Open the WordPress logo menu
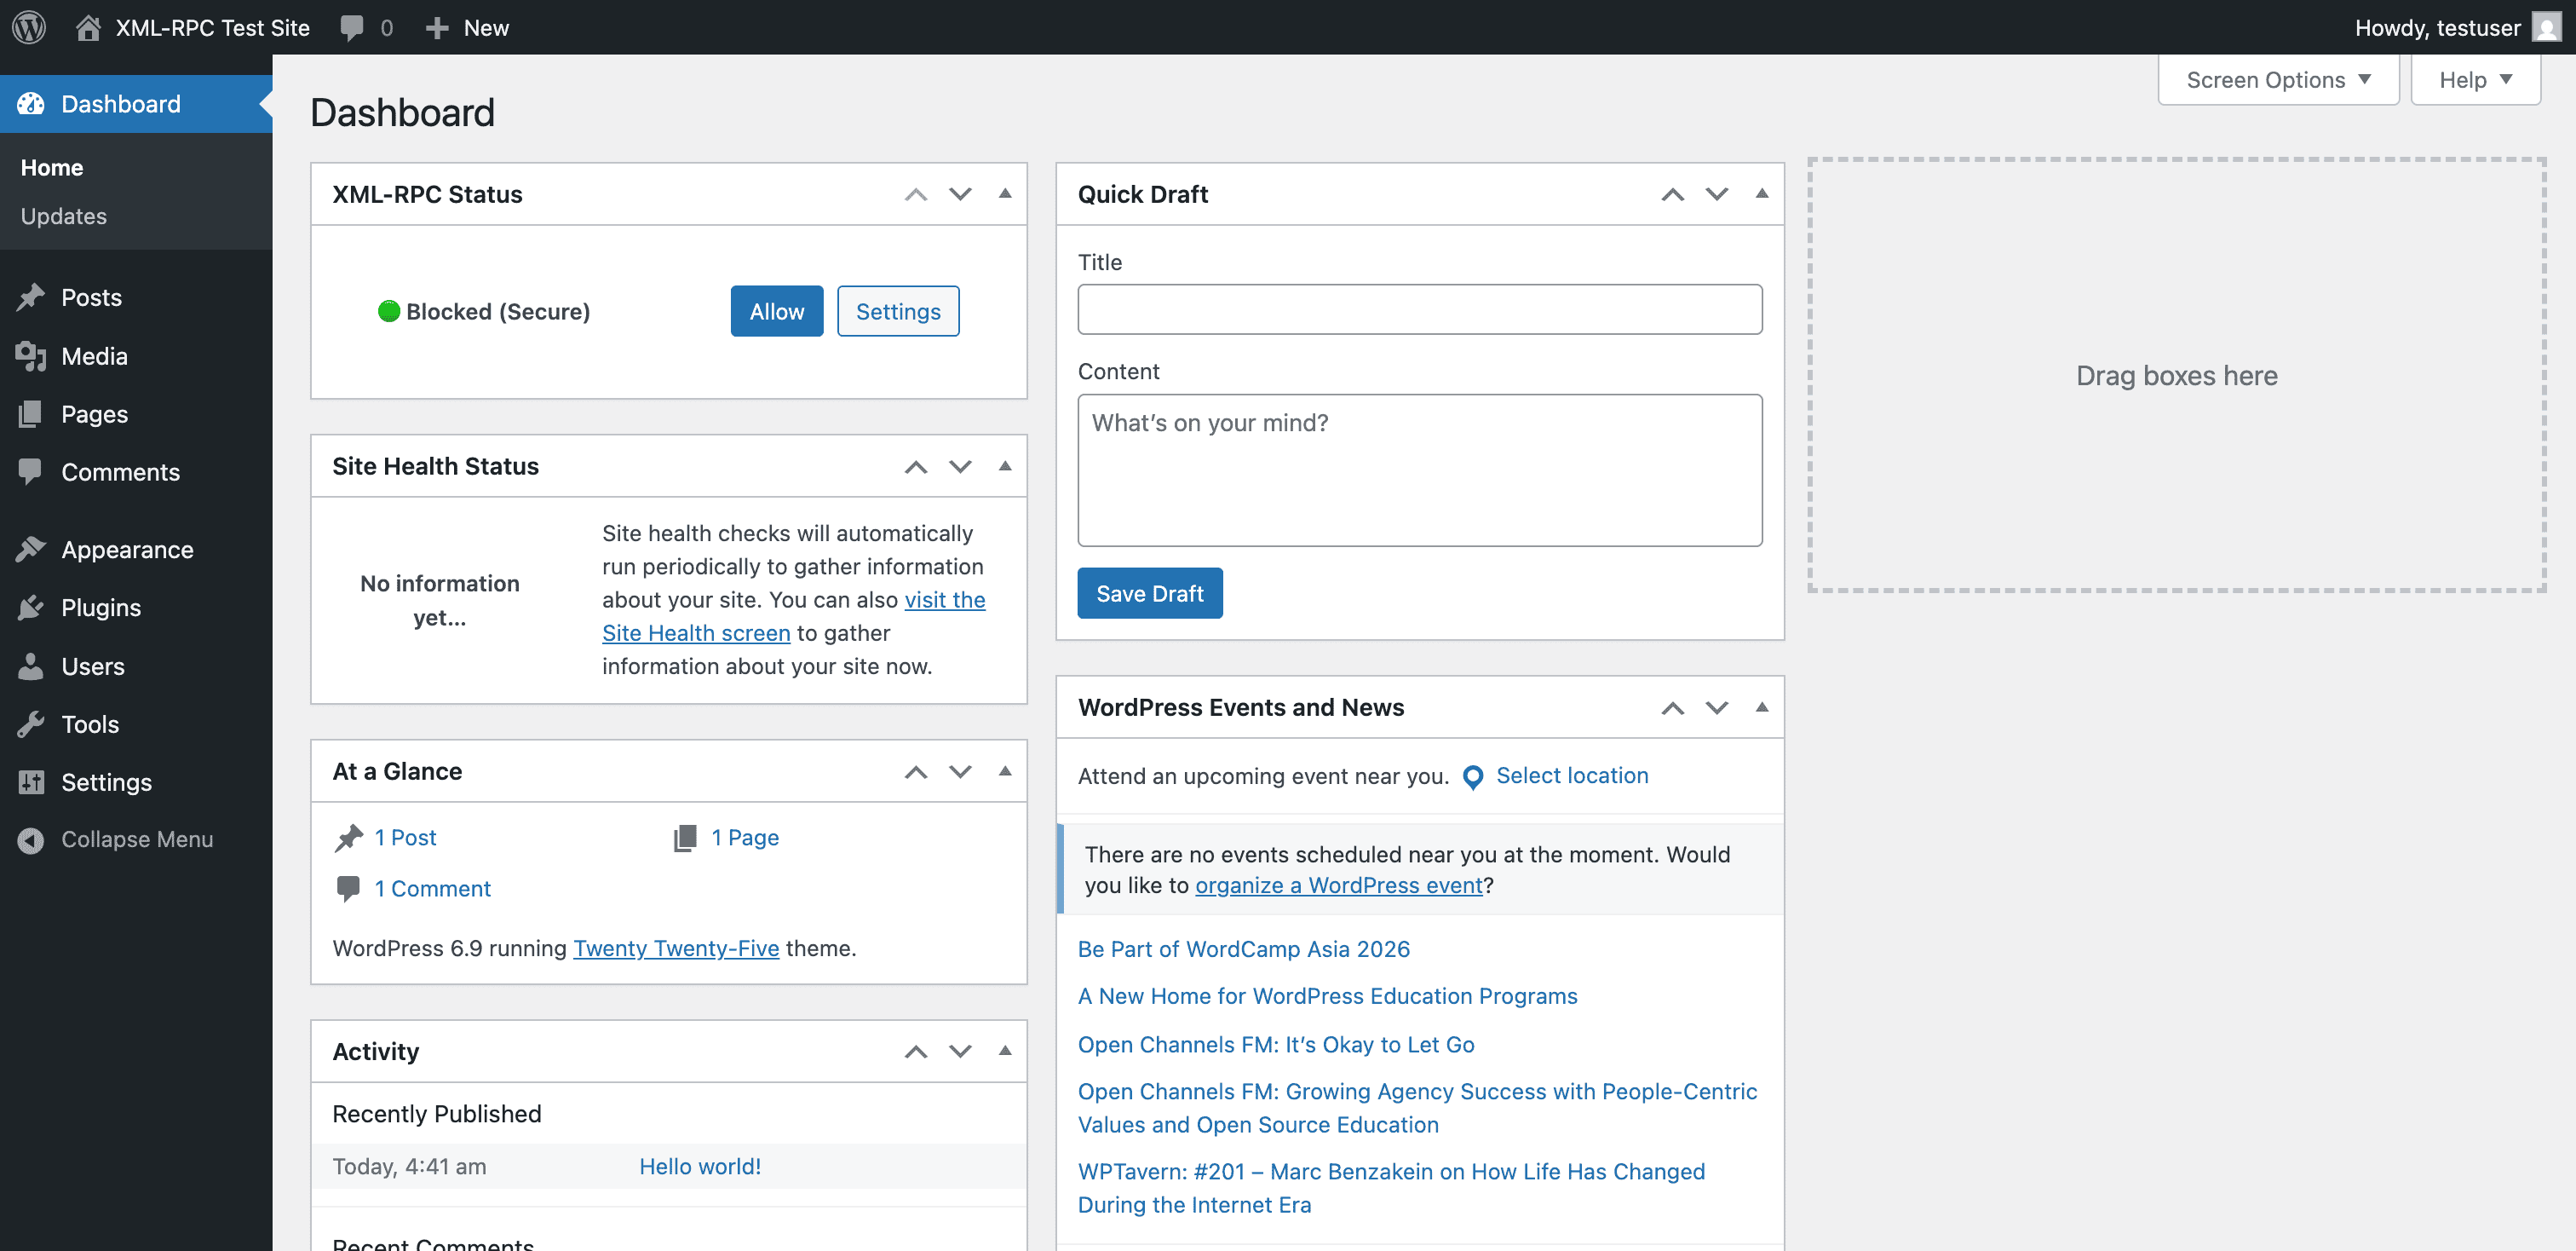Viewport: 2576px width, 1251px height. (27, 27)
